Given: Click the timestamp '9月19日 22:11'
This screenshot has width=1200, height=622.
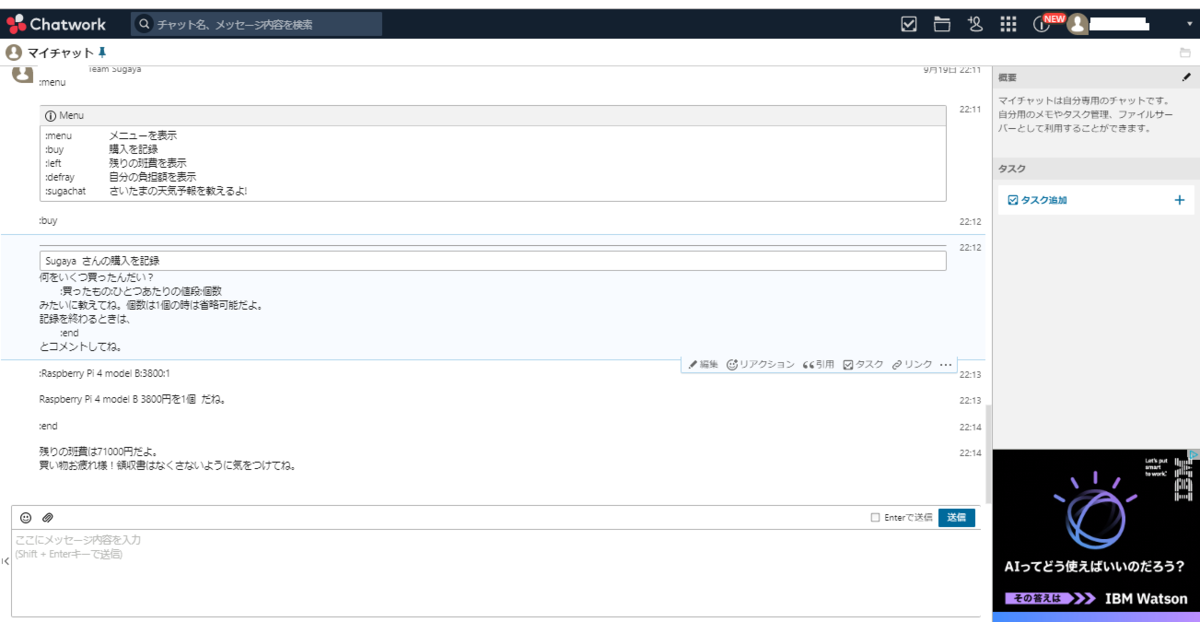Looking at the screenshot, I should point(952,70).
